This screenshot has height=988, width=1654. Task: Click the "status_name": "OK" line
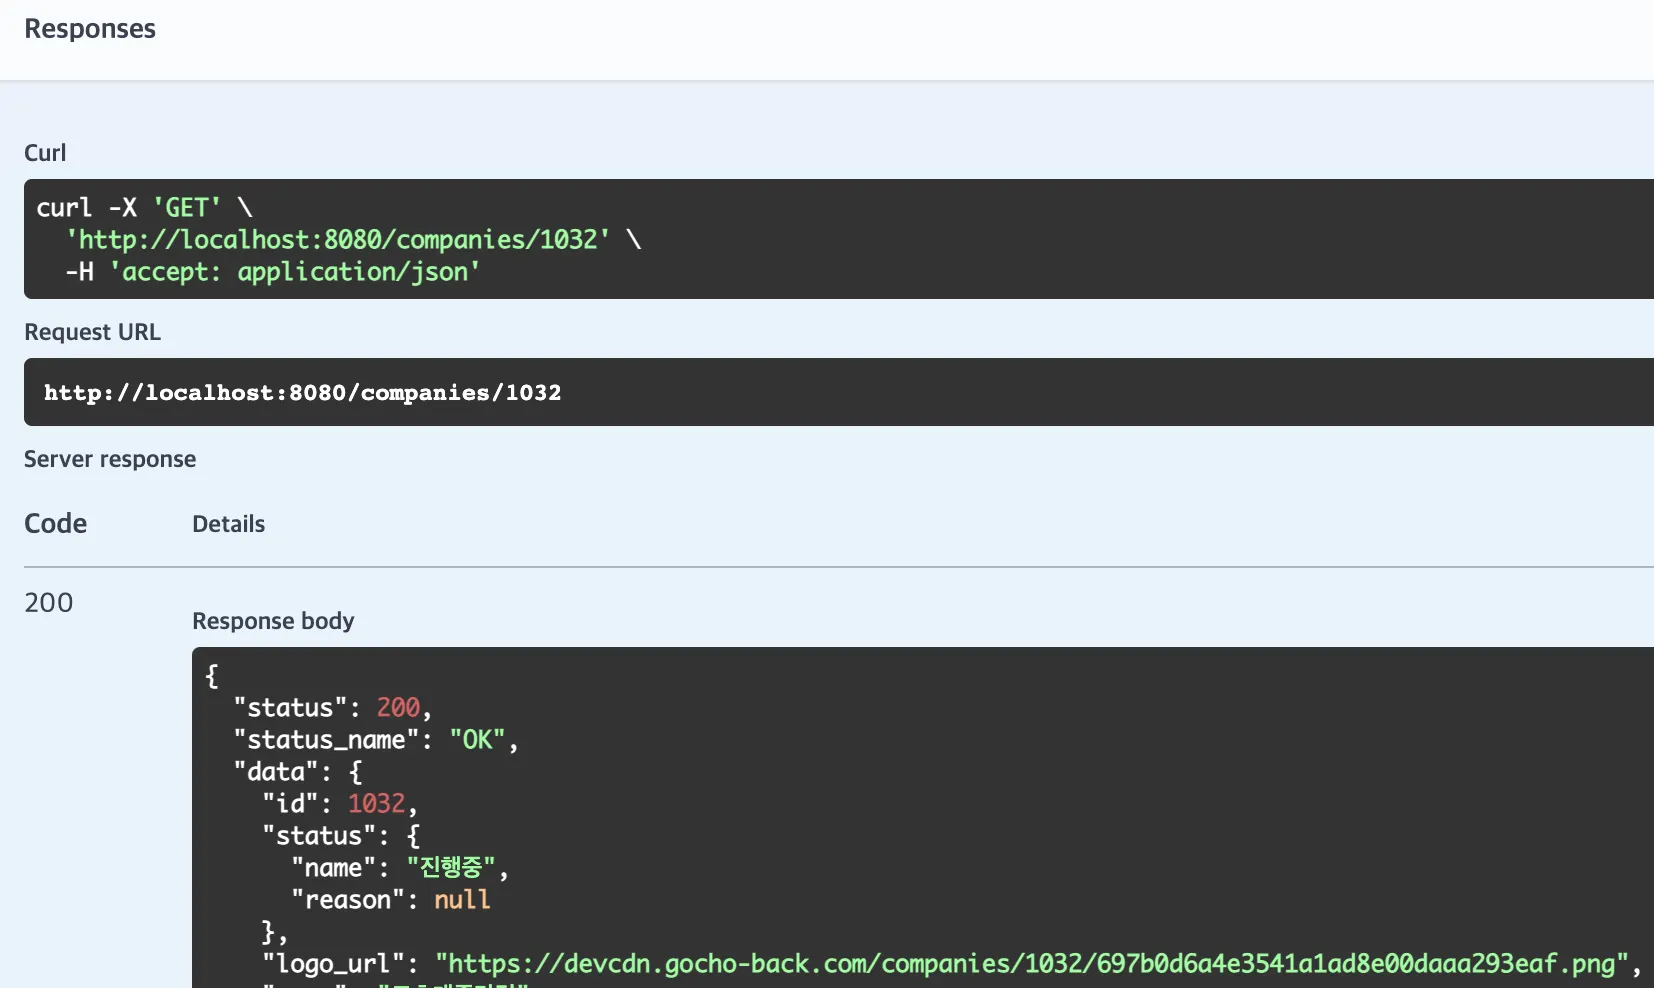click(375, 740)
